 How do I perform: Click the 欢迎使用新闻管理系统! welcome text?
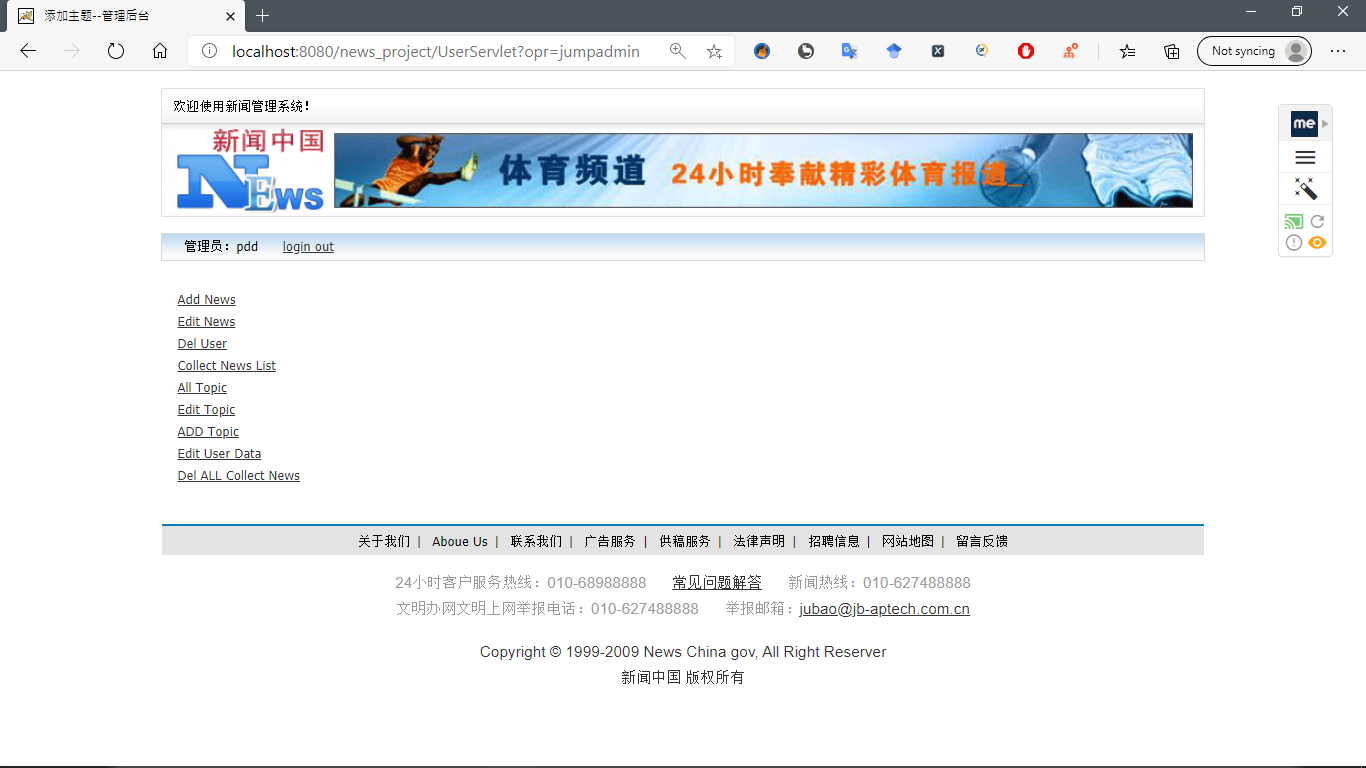click(242, 106)
